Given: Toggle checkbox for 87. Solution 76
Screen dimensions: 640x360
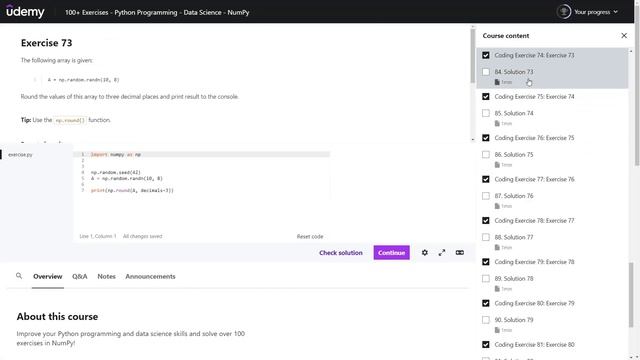Looking at the screenshot, I should tap(486, 196).
